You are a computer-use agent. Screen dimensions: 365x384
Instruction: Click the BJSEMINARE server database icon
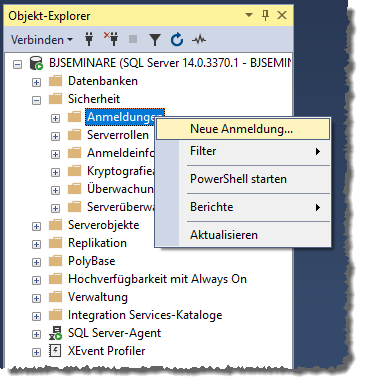36,63
